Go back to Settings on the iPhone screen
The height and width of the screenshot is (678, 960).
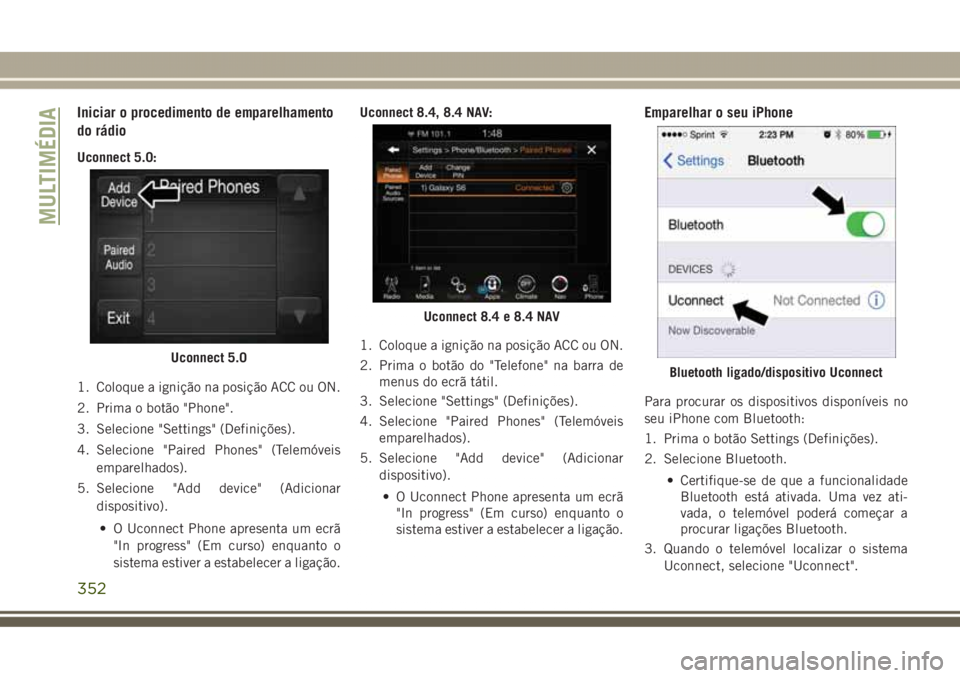(x=694, y=160)
